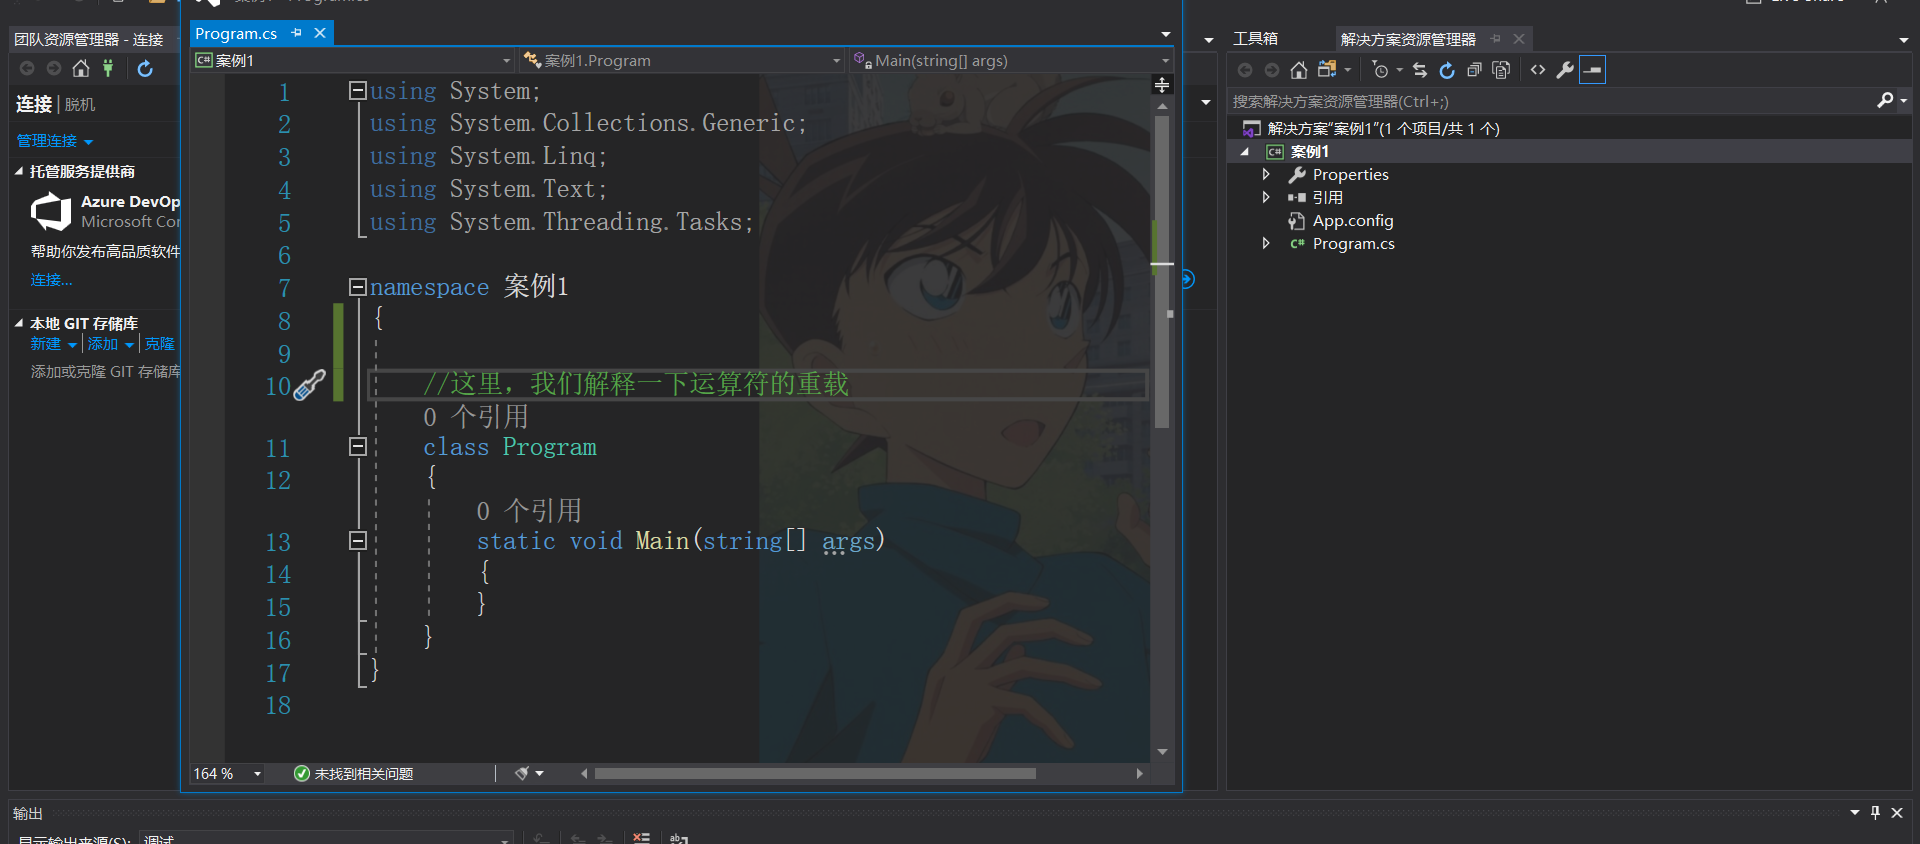Click the 未找到相关问题 status indicator
Image resolution: width=1920 pixels, height=844 pixels.
point(354,773)
